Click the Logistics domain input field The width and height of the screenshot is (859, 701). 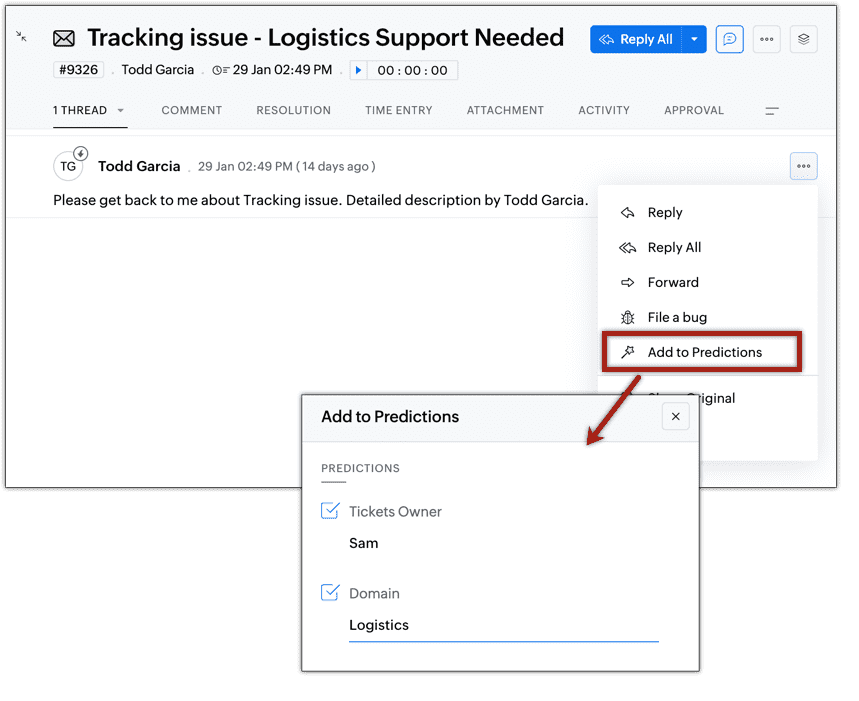(x=503, y=625)
